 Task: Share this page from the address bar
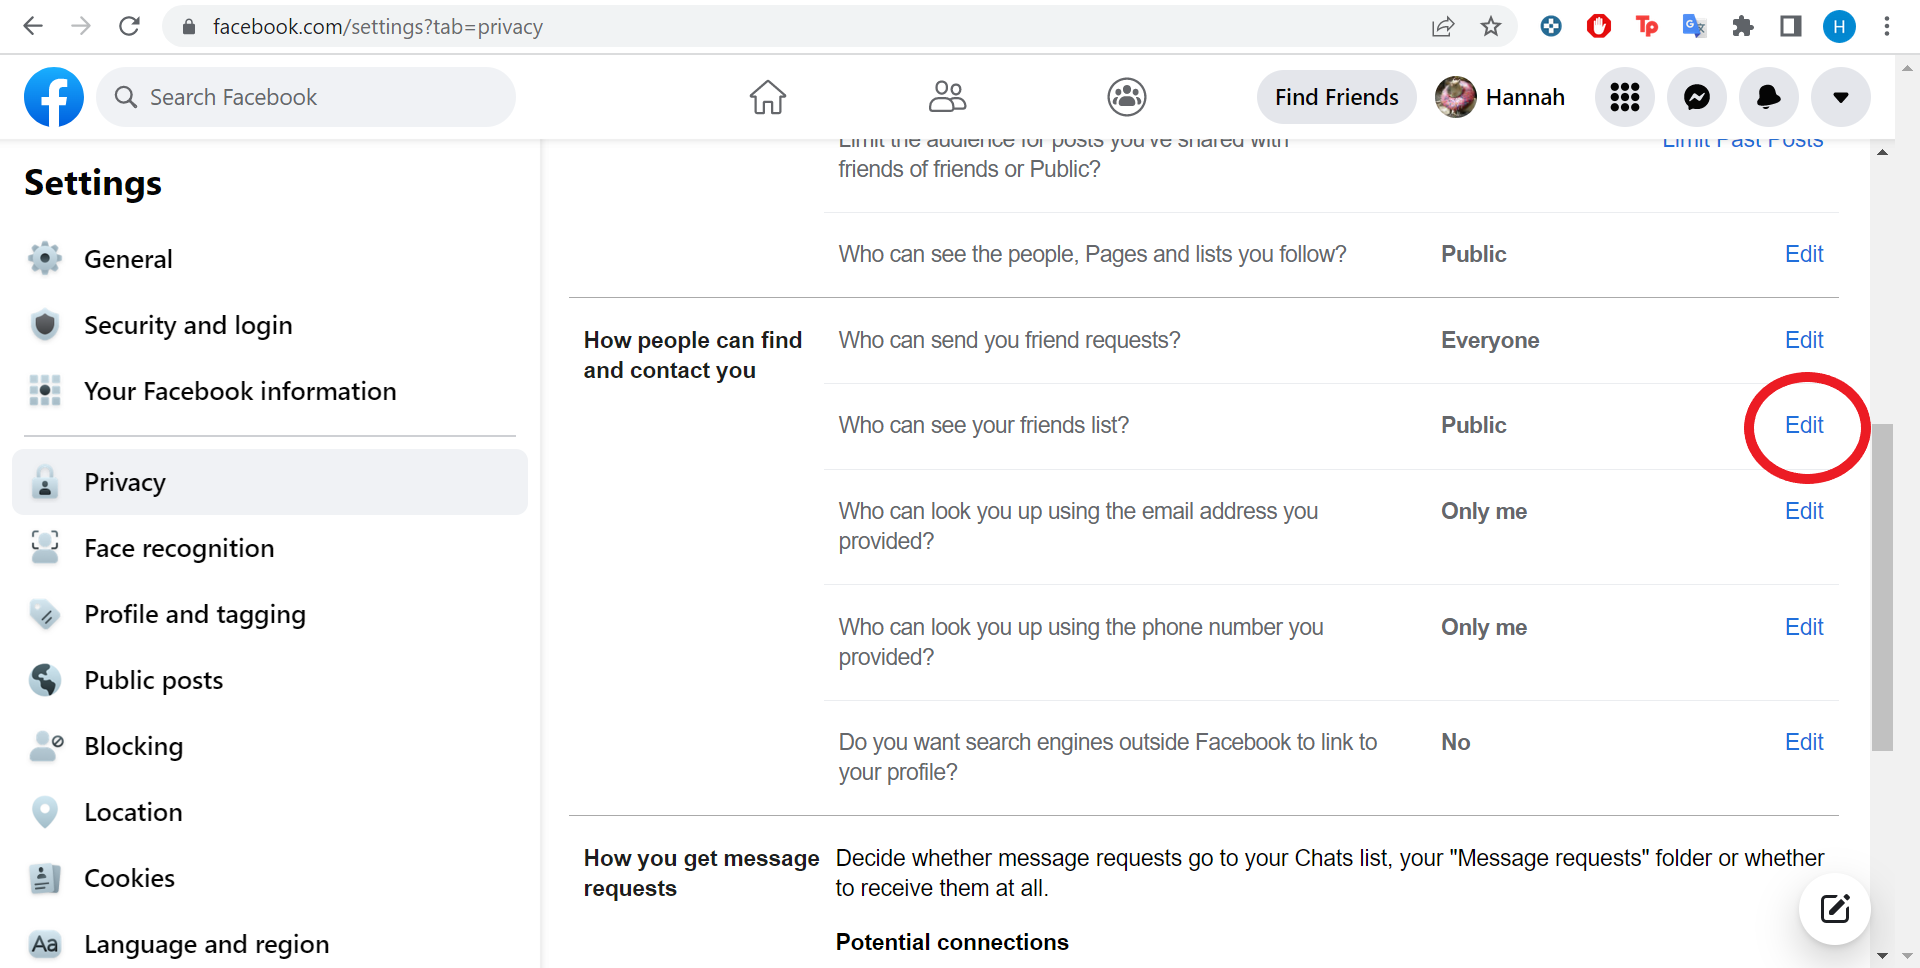(1443, 26)
